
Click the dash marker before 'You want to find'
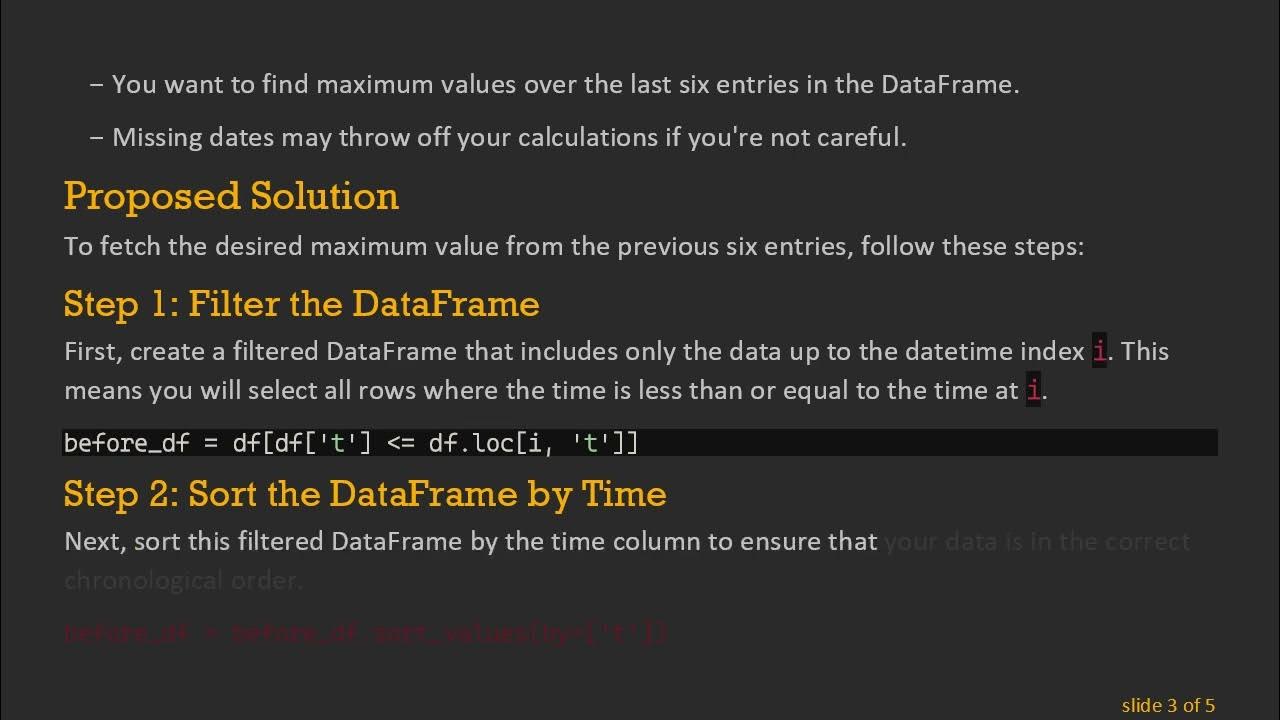pyautogui.click(x=97, y=85)
